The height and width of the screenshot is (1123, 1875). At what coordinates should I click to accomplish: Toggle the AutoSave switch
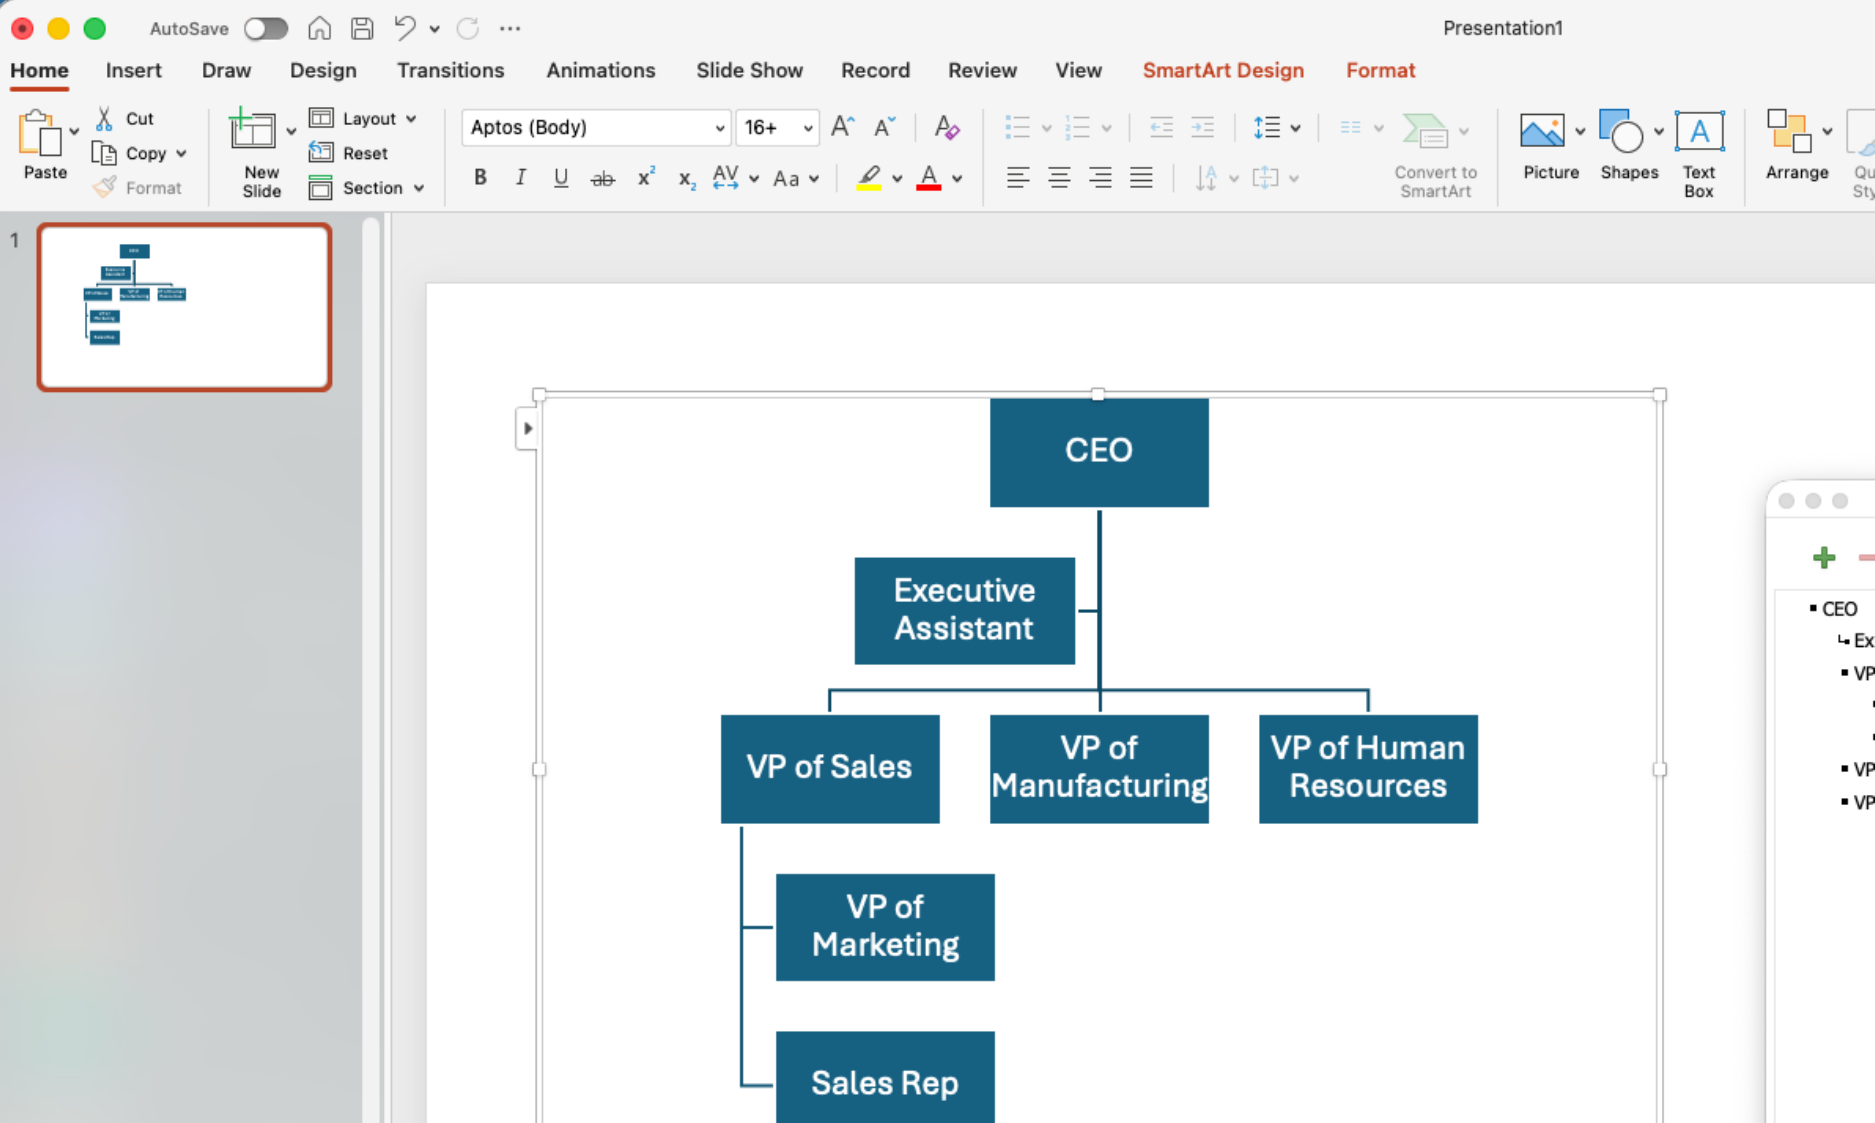point(266,29)
